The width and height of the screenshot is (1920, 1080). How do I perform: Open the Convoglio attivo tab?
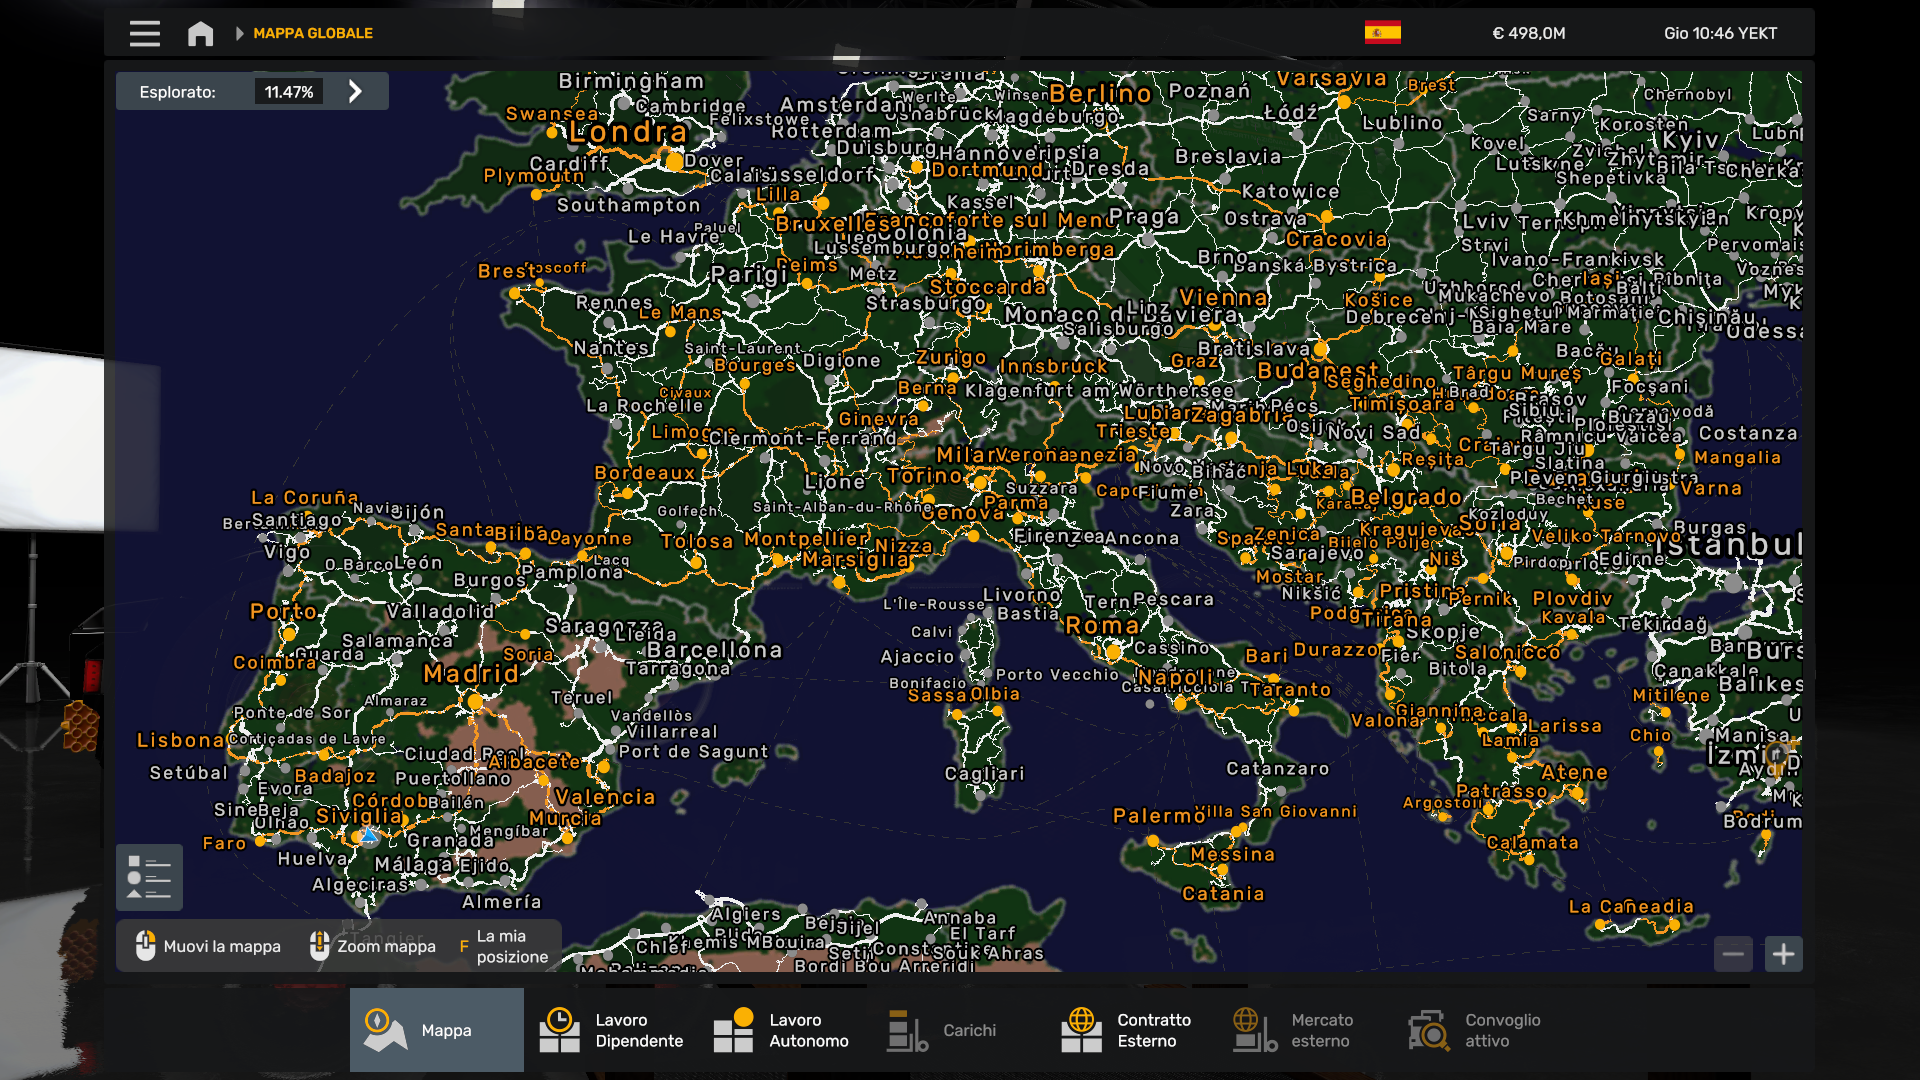click(x=1481, y=1030)
